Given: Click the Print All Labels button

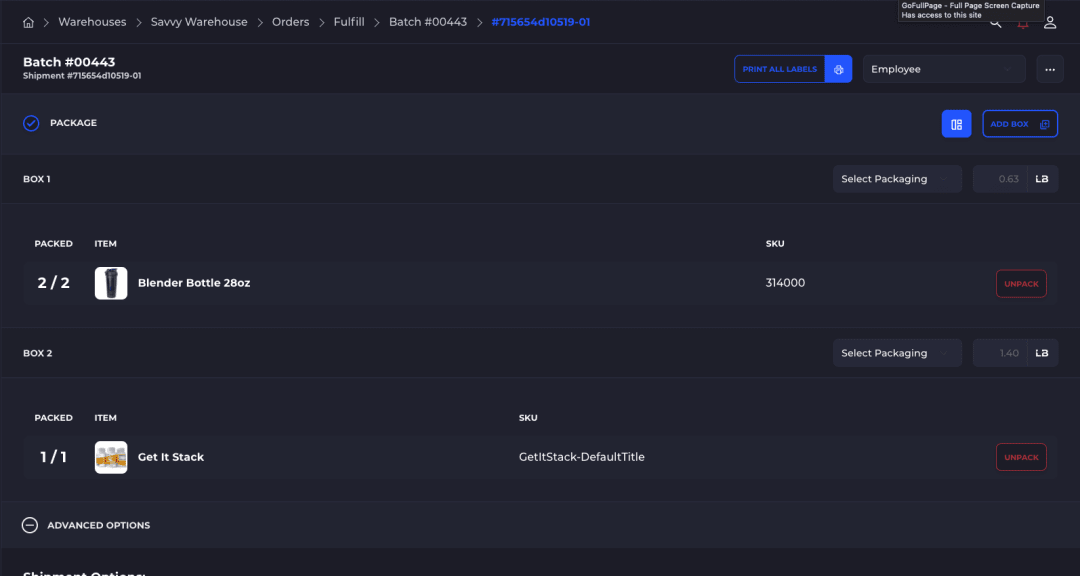Looking at the screenshot, I should 780,69.
